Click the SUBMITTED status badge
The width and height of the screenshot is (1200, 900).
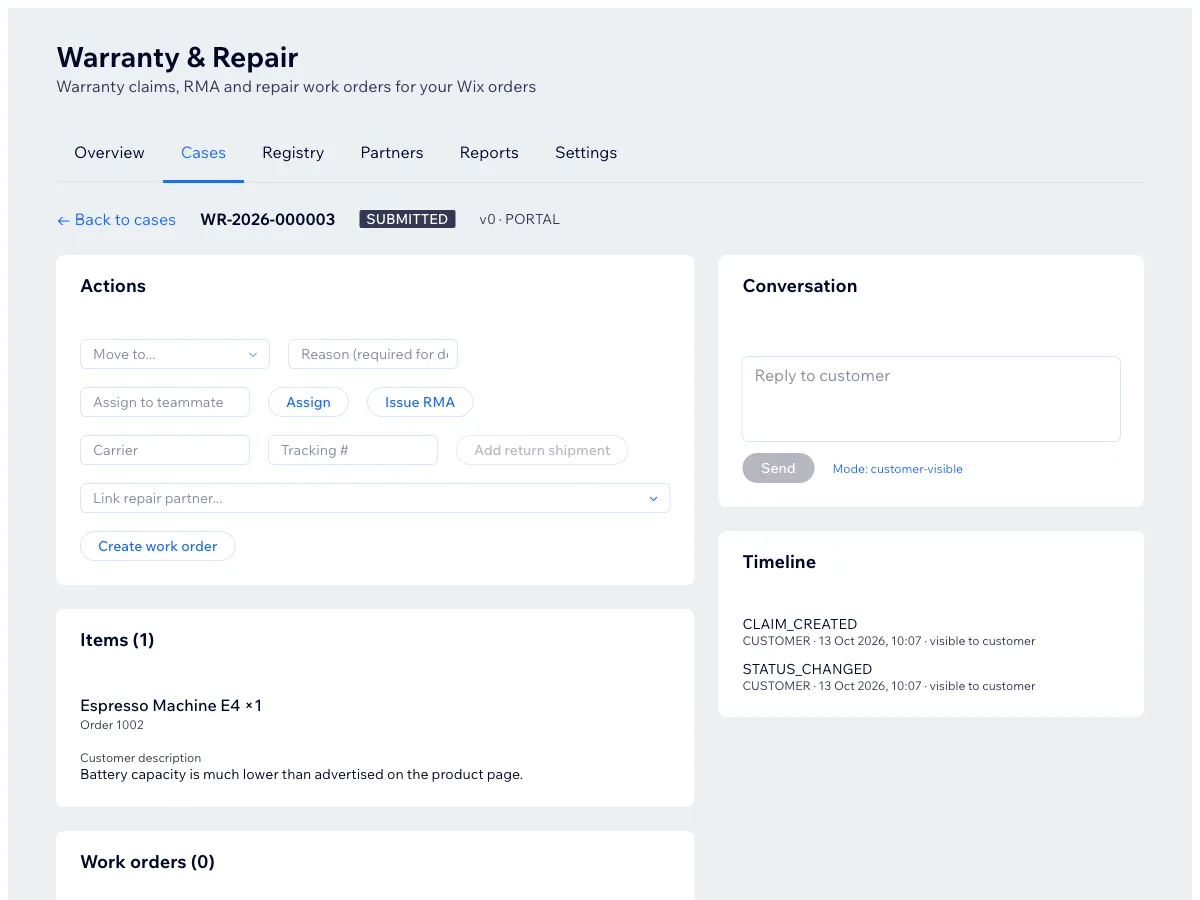(407, 219)
